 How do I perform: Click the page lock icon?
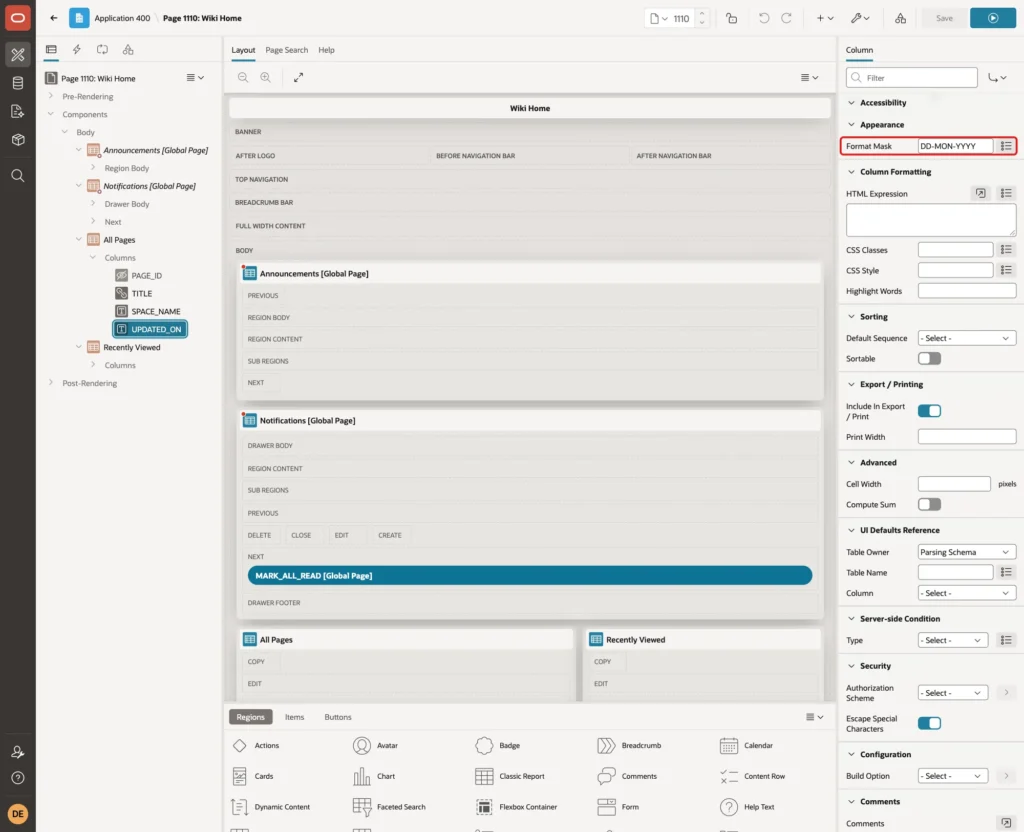click(731, 18)
